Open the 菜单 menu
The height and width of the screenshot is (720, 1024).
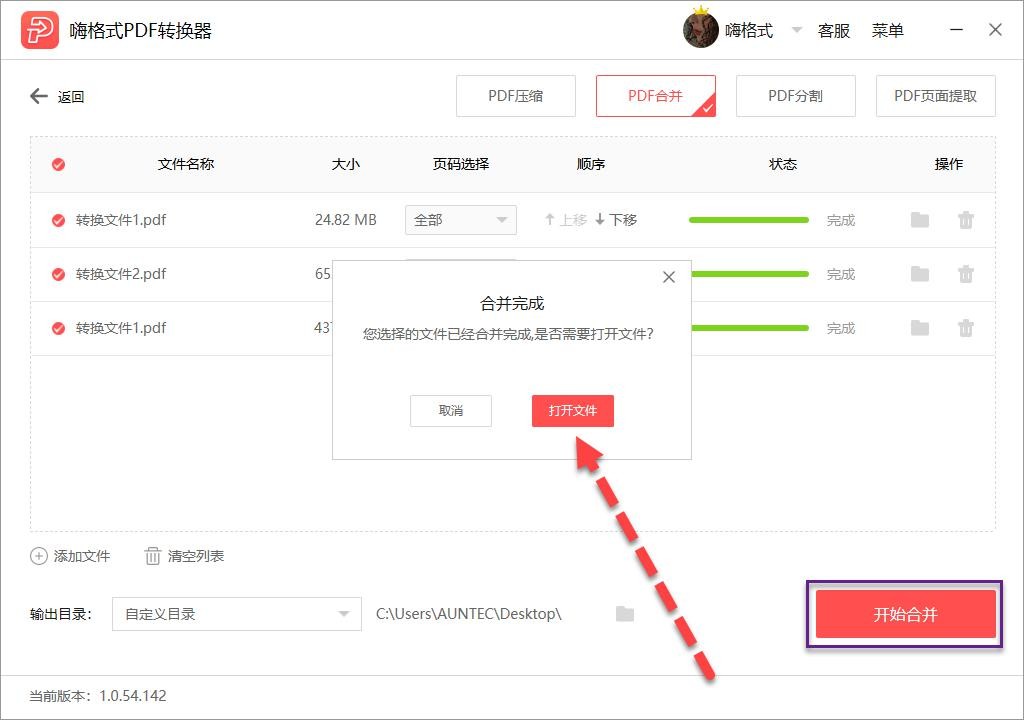888,31
